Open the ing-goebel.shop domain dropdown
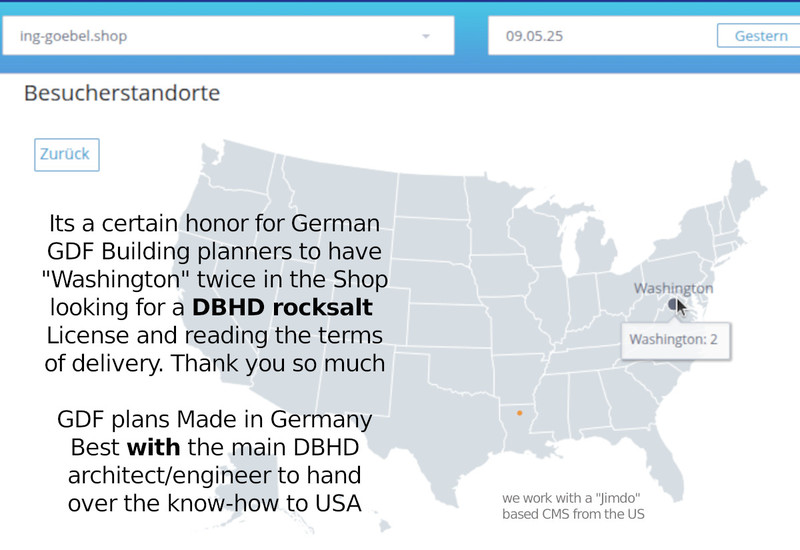 (x=228, y=36)
